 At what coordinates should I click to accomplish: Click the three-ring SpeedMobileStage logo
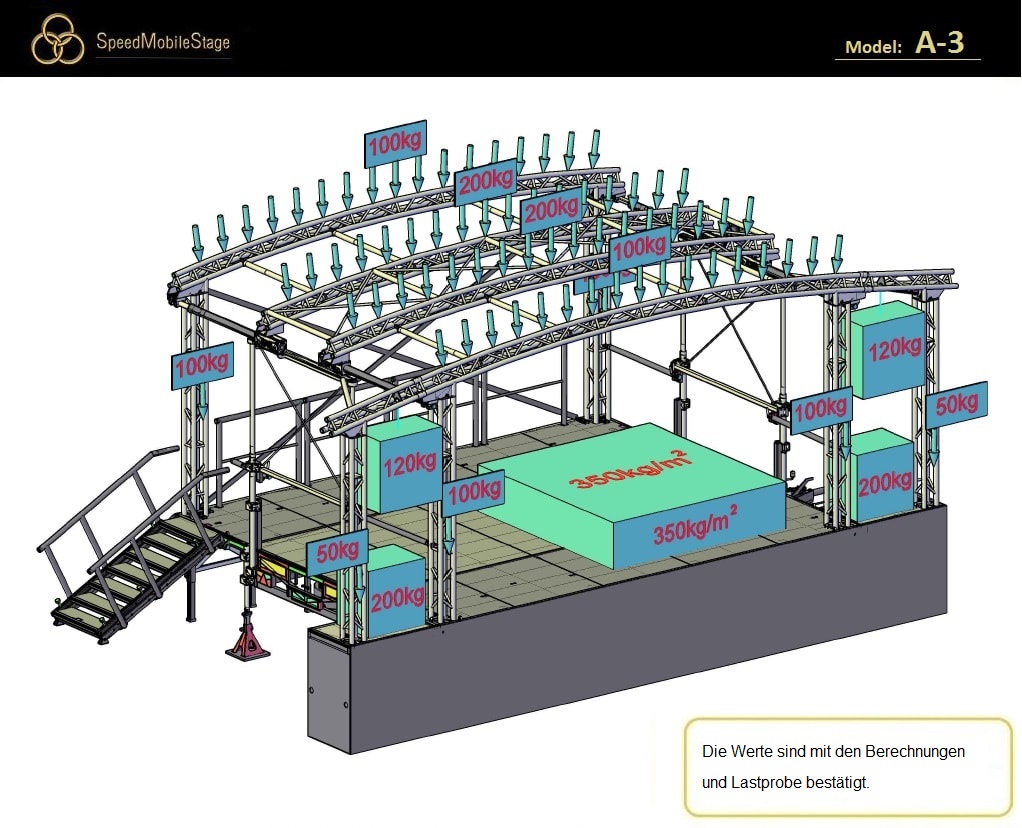(x=58, y=39)
